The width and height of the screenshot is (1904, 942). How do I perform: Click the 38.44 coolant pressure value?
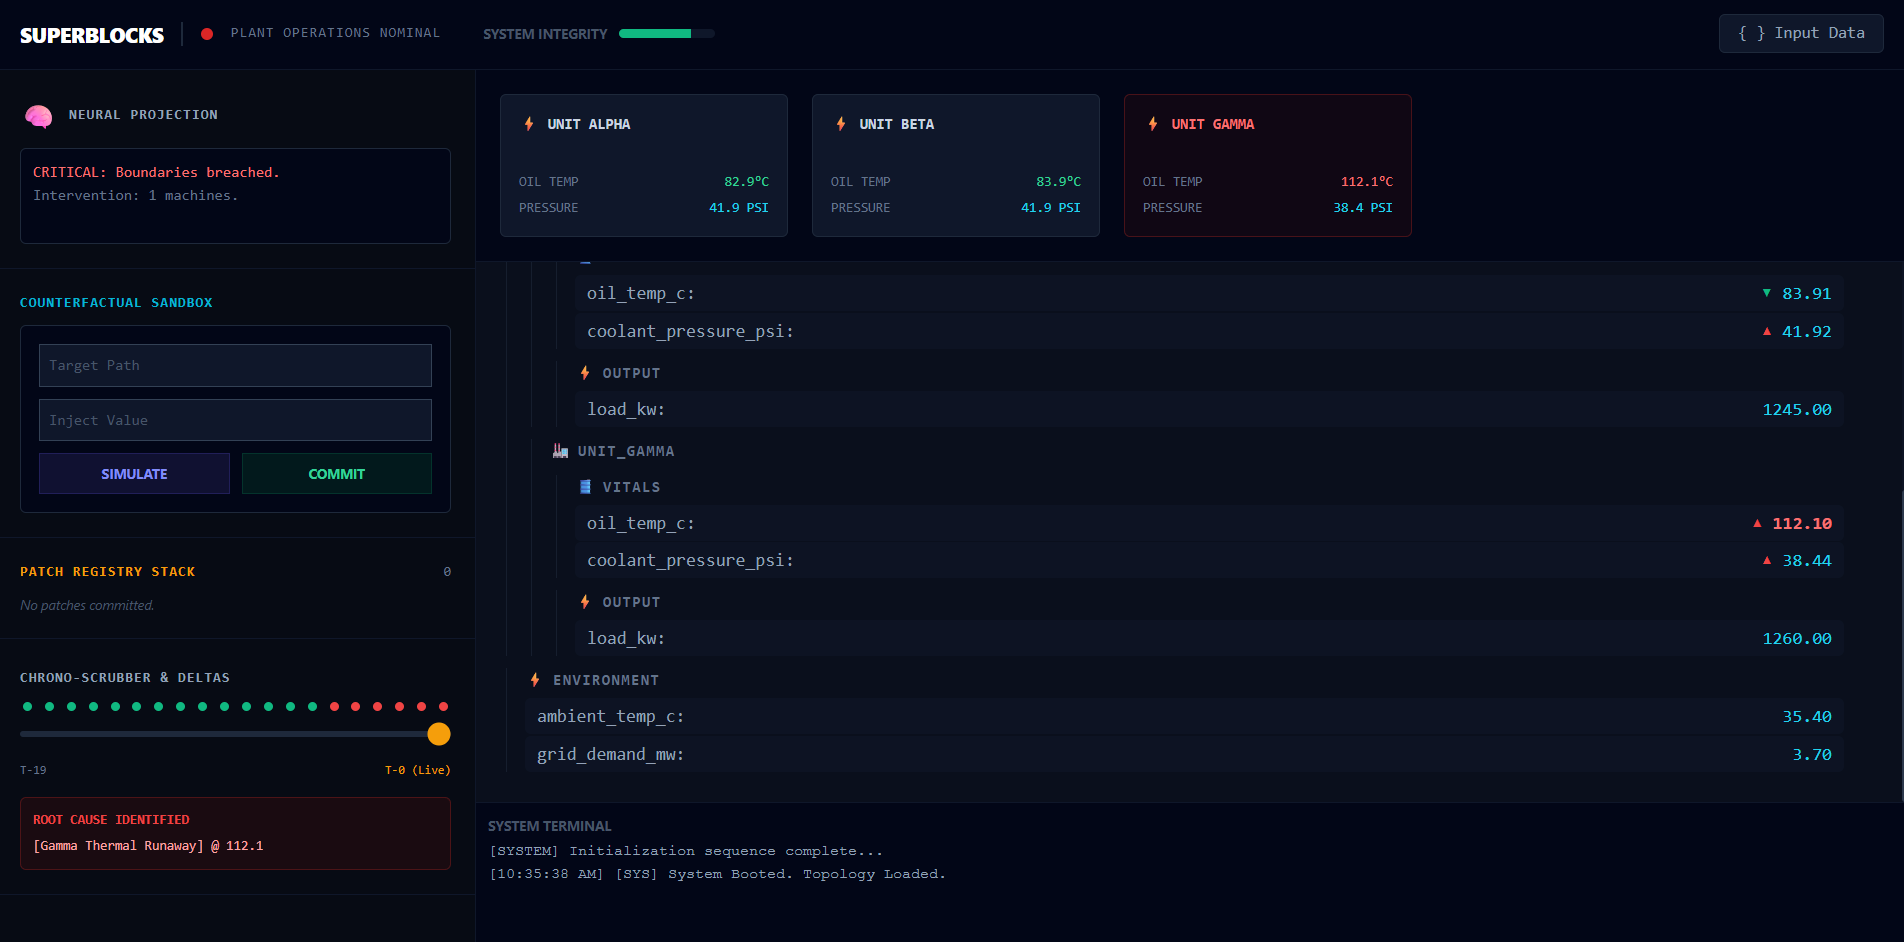coord(1807,560)
